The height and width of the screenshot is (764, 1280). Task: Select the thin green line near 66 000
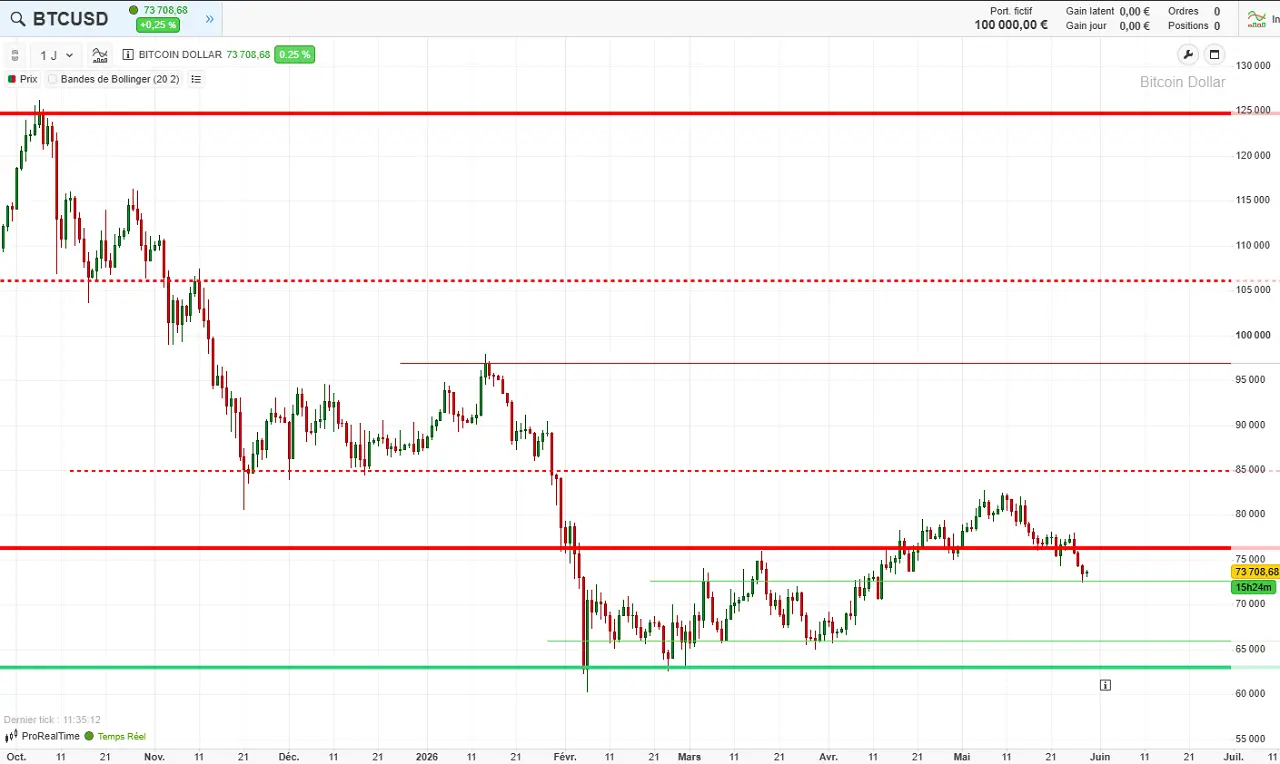click(x=889, y=641)
